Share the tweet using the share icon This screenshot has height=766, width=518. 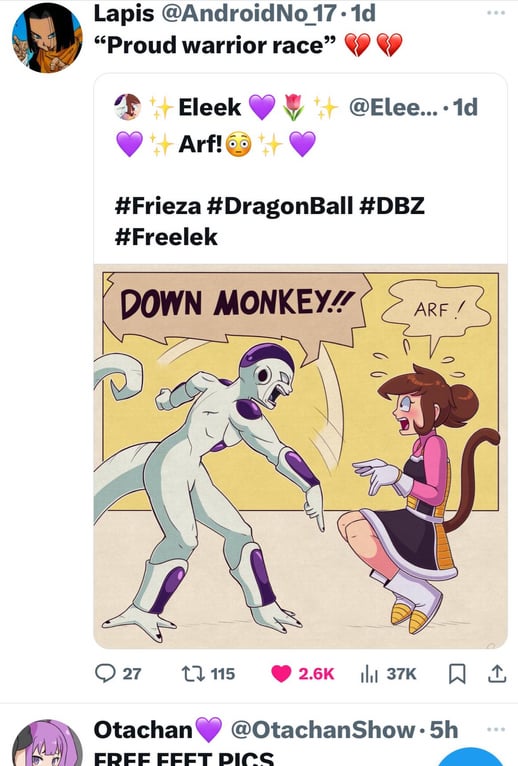point(496,674)
